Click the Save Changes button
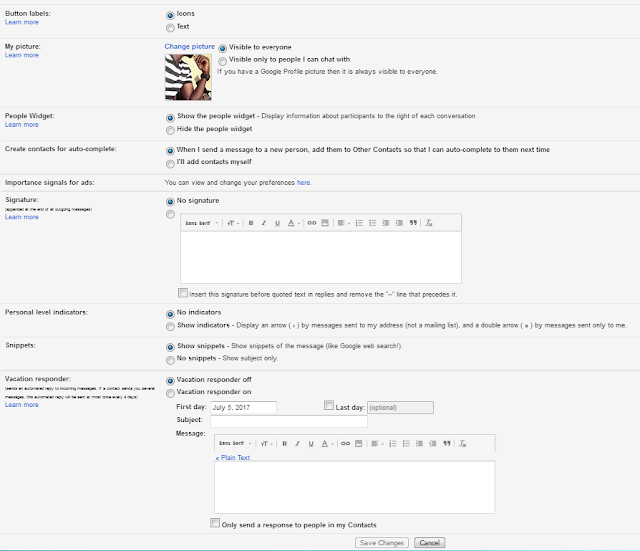Viewport: 640px width, 551px height. [x=382, y=542]
